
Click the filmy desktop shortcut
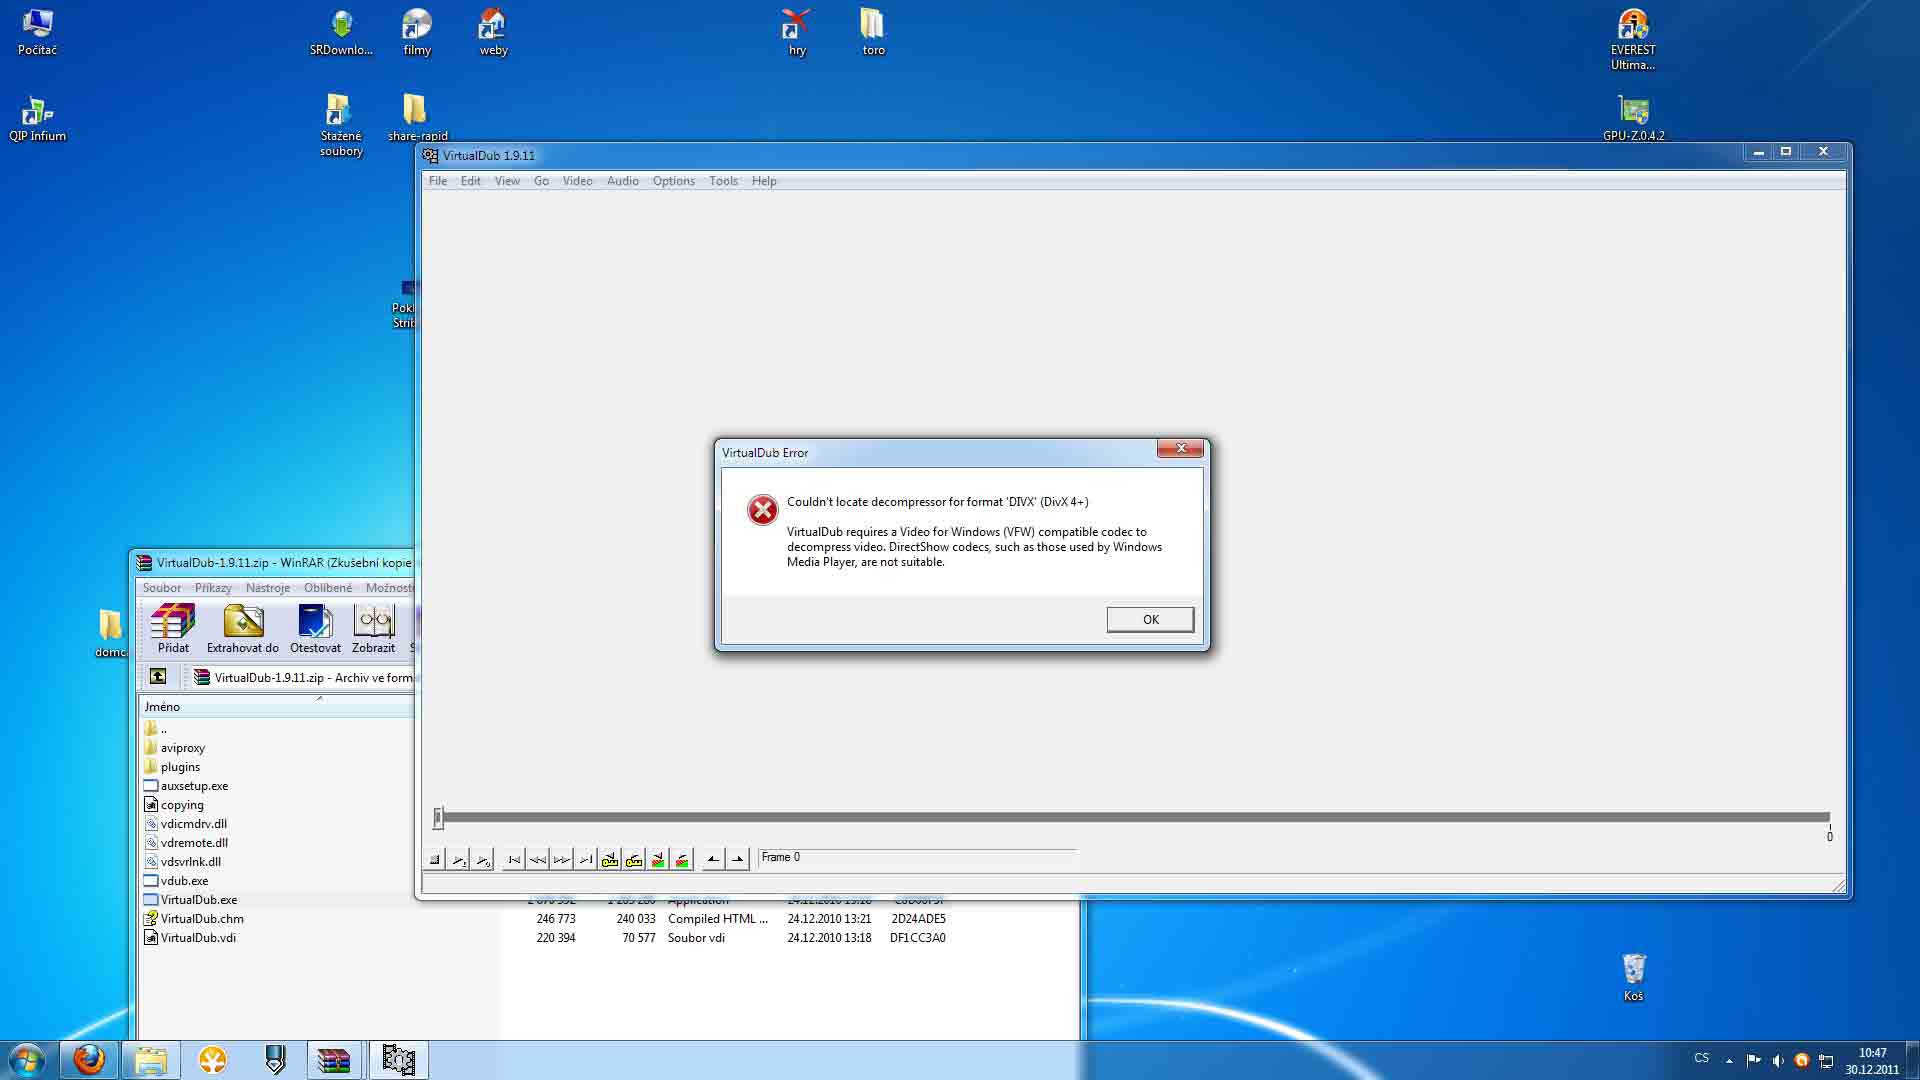click(417, 32)
